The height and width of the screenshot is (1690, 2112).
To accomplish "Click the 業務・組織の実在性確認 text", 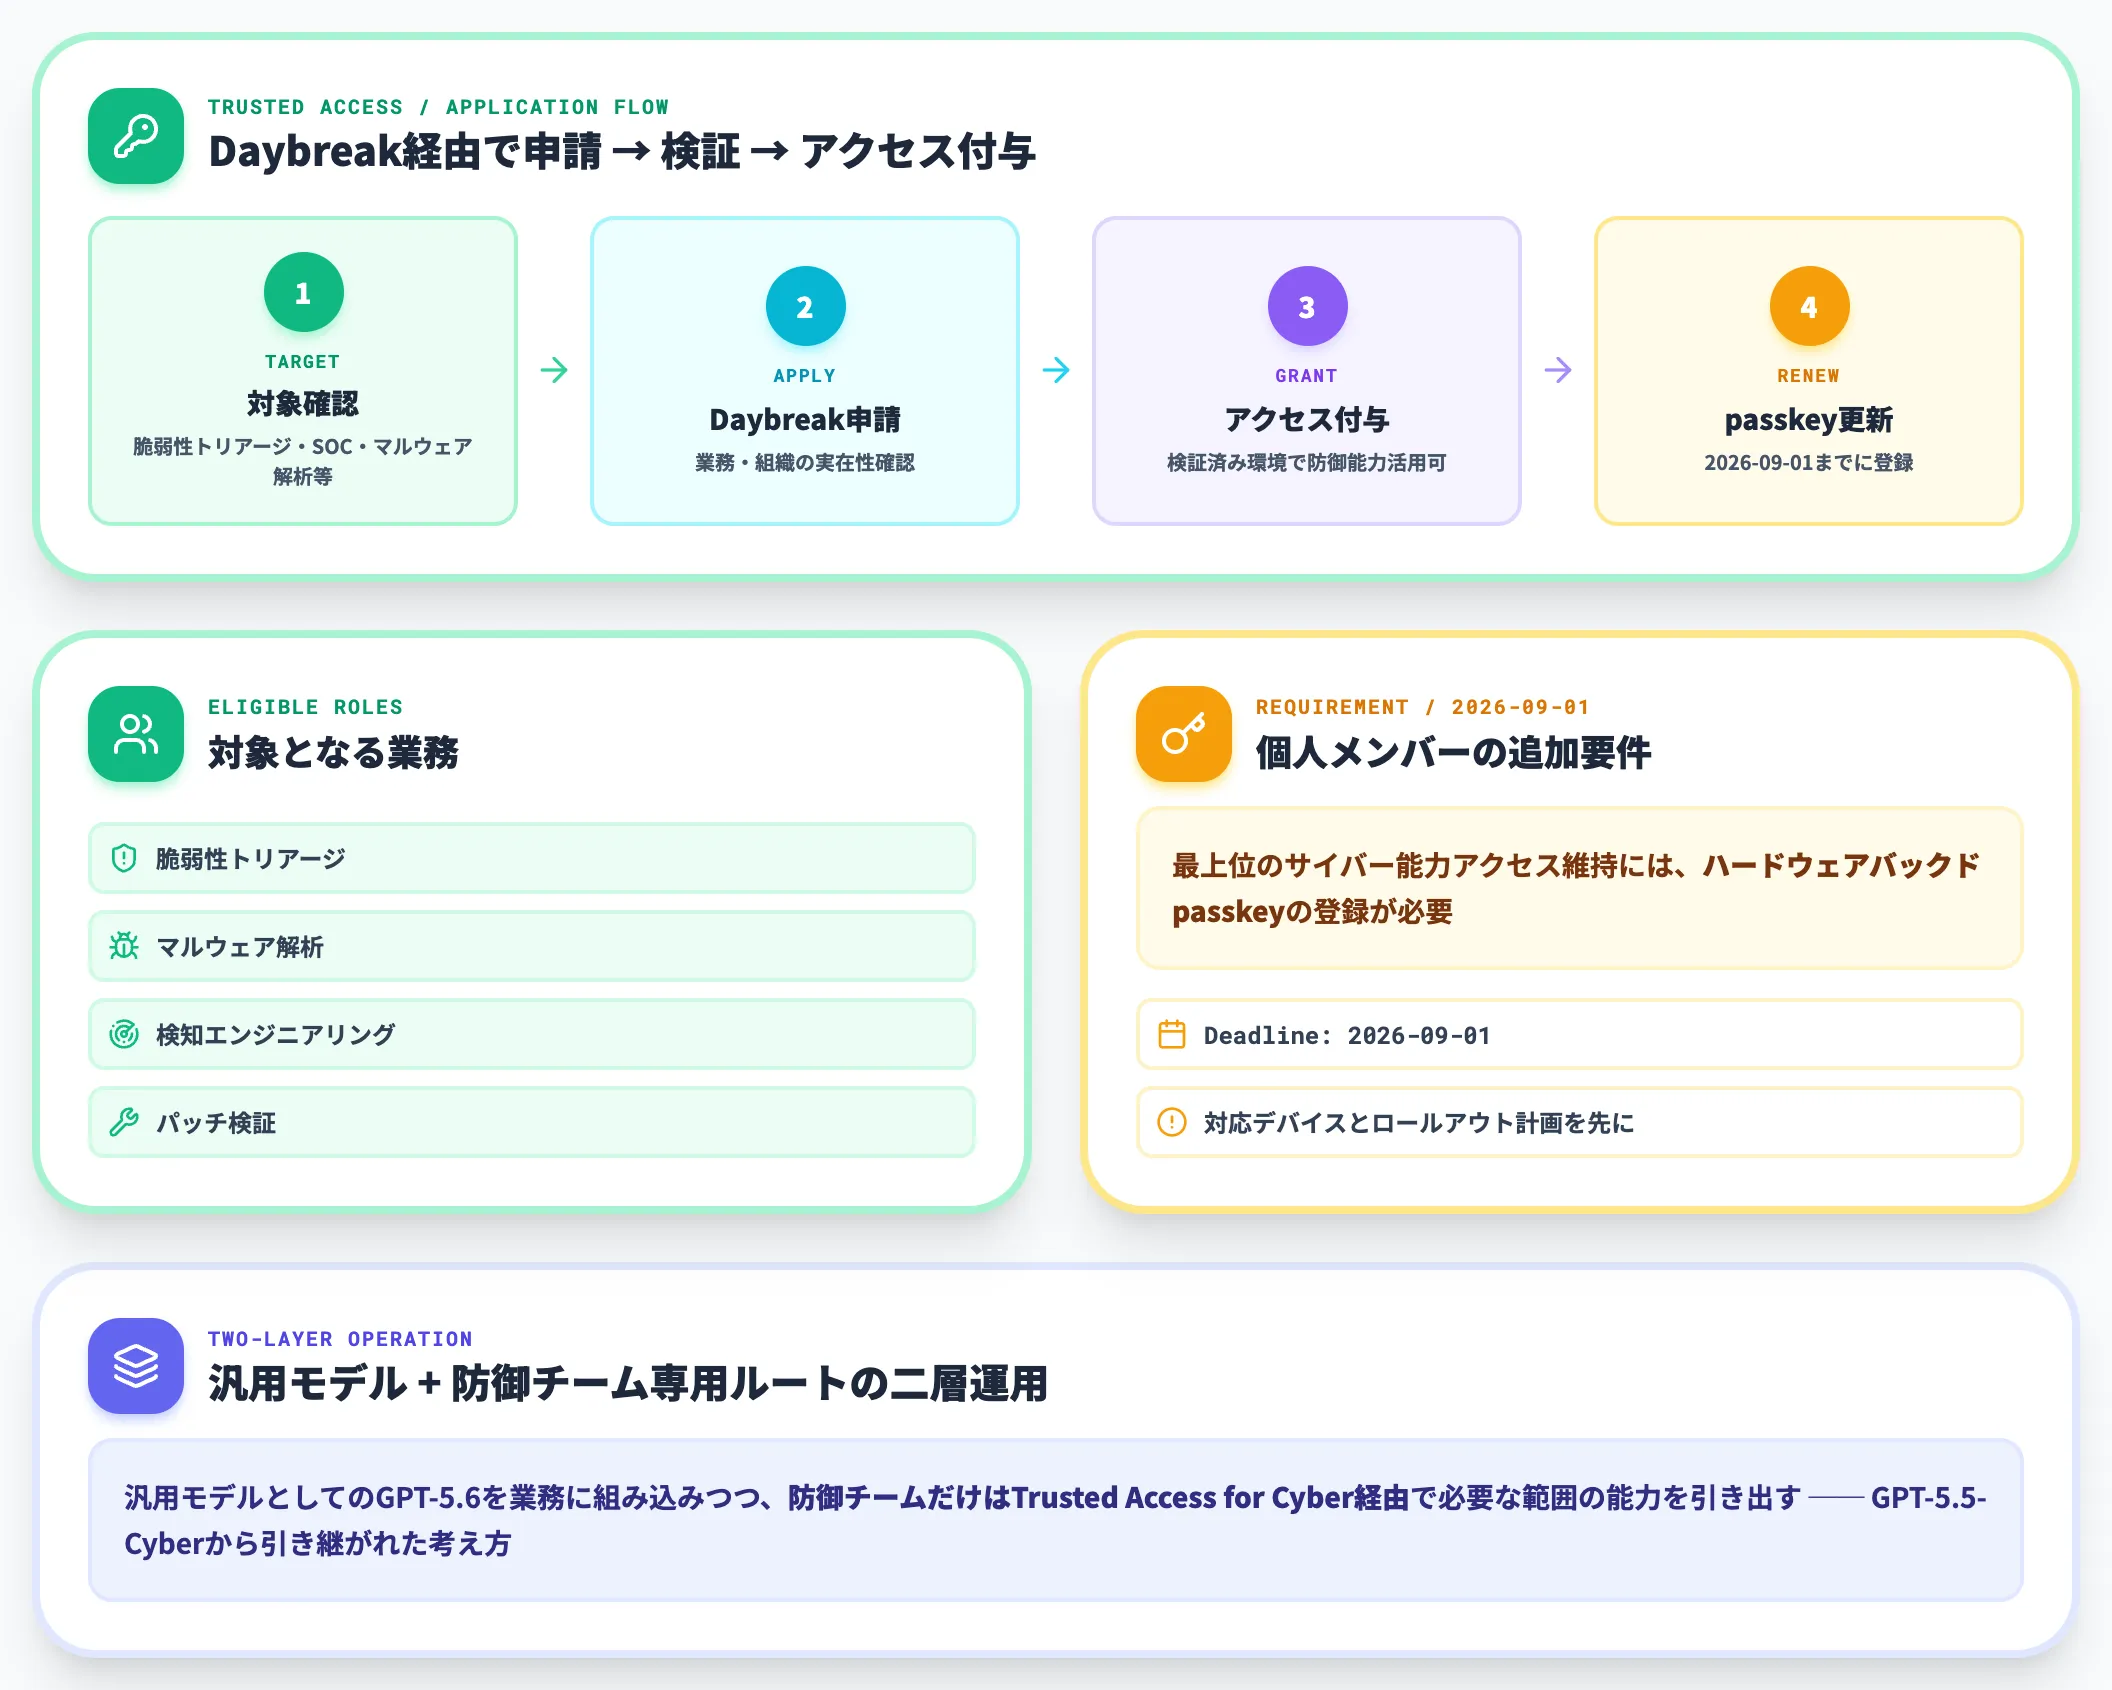I will pos(805,462).
